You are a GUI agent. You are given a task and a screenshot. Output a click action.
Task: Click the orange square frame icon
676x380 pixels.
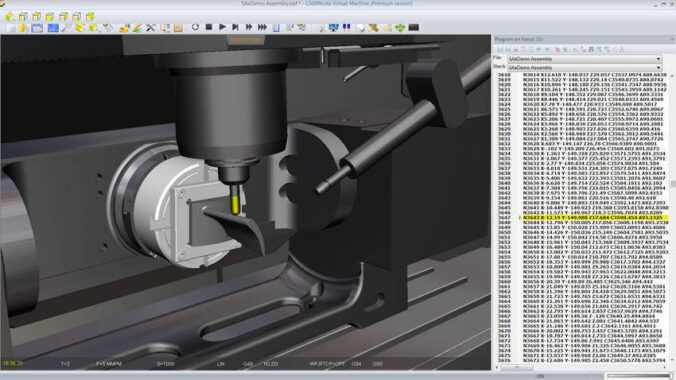point(178,28)
